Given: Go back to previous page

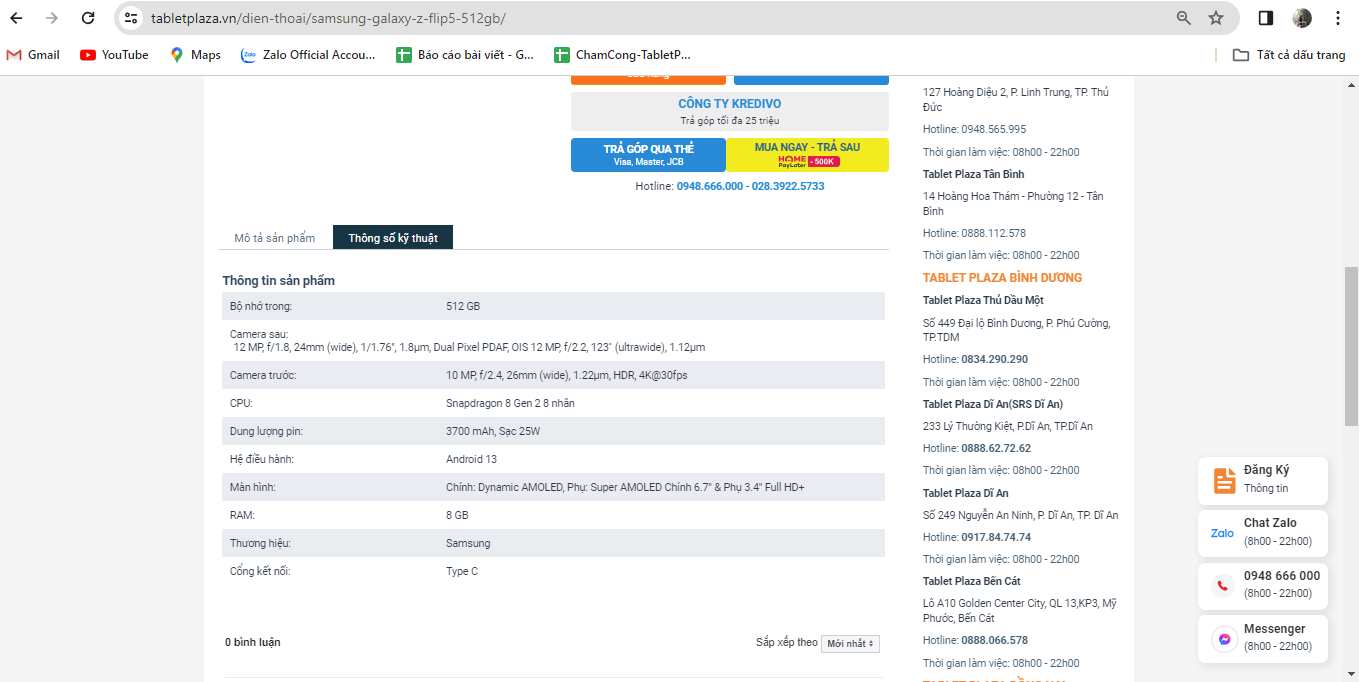Looking at the screenshot, I should [17, 18].
